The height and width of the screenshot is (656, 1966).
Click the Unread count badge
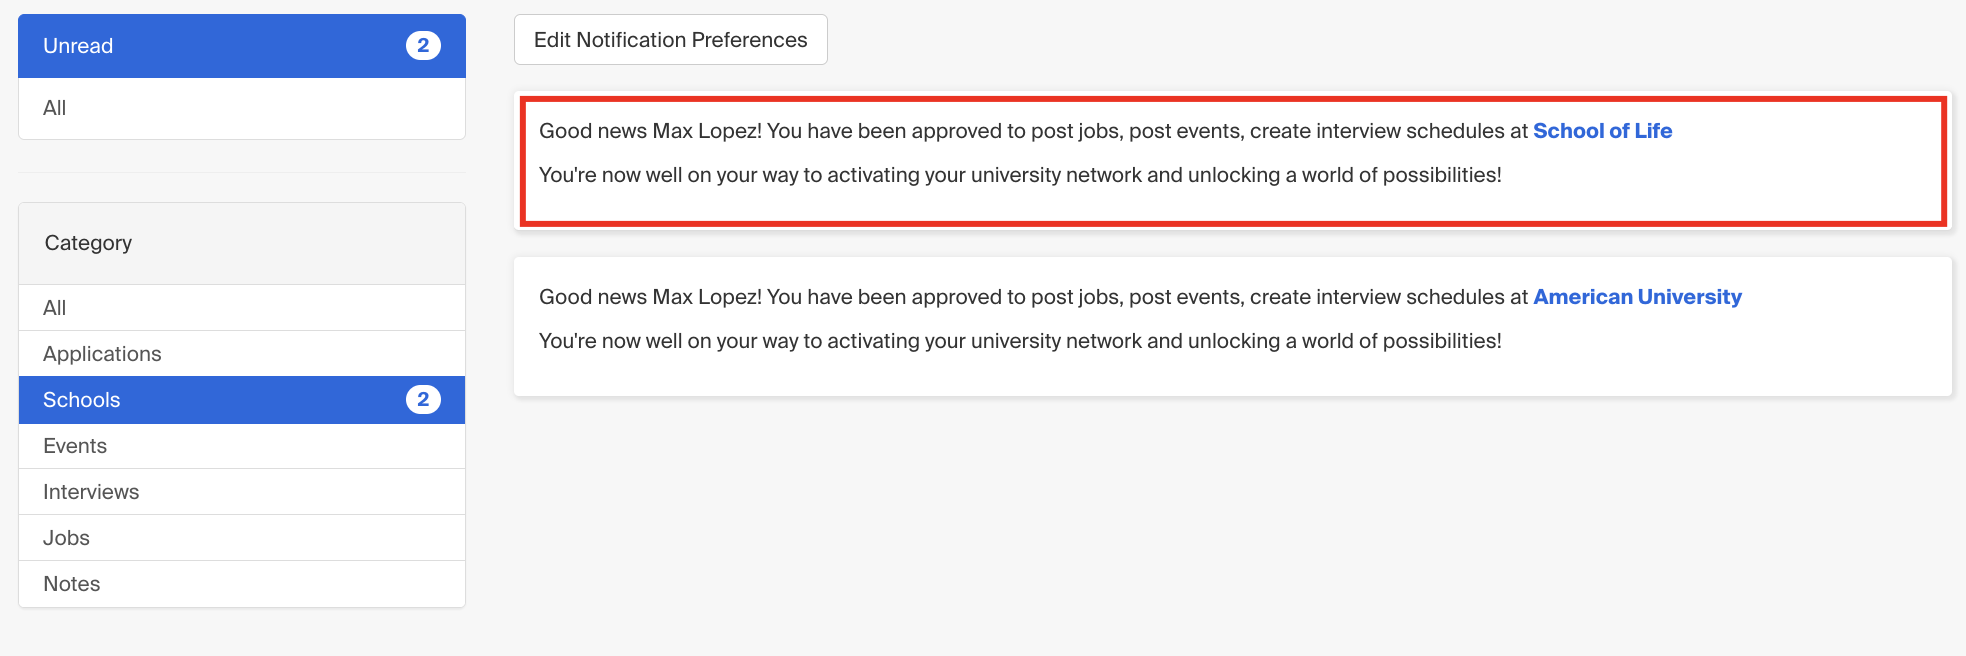point(423,46)
